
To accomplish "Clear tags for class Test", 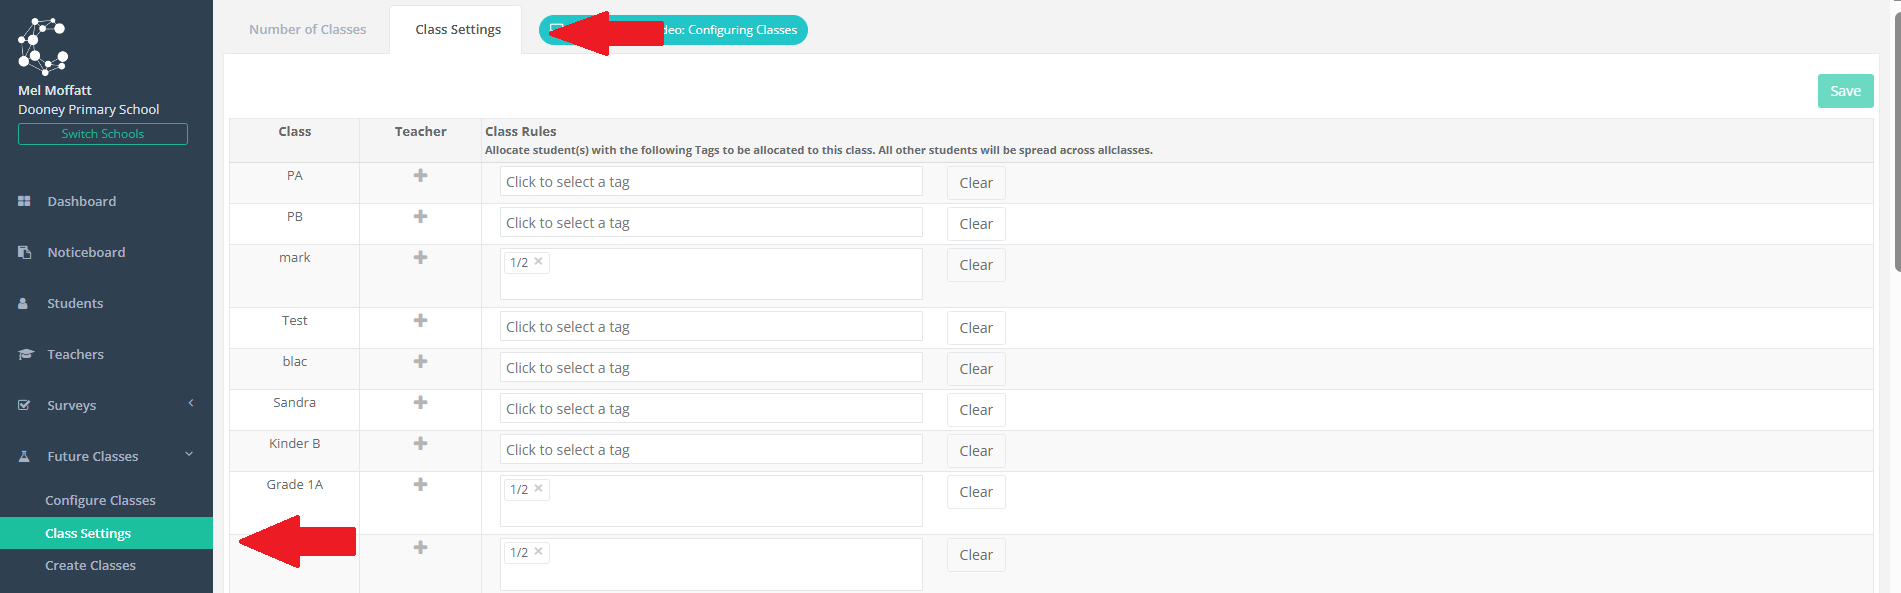I will click(x=976, y=328).
